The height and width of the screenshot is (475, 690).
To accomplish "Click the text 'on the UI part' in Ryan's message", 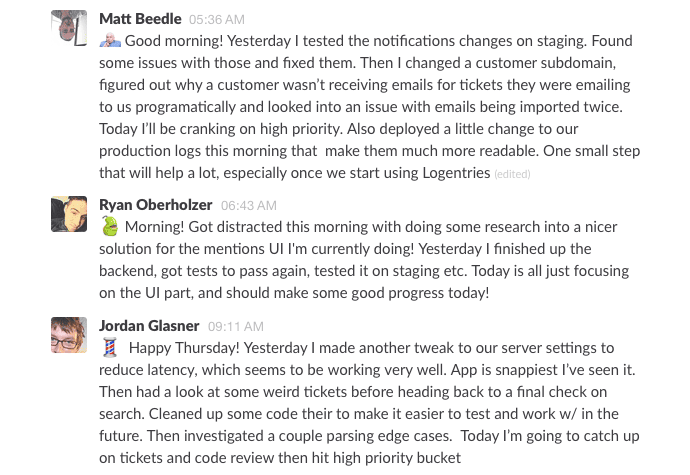I will click(146, 293).
